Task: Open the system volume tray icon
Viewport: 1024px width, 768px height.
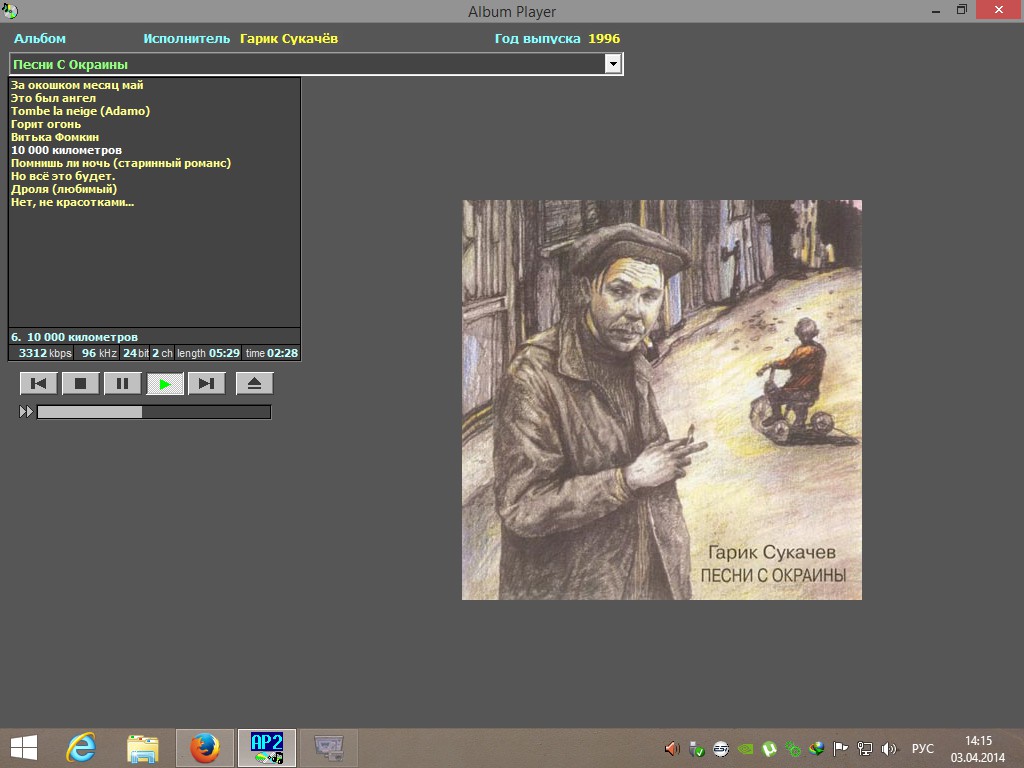Action: coord(889,748)
